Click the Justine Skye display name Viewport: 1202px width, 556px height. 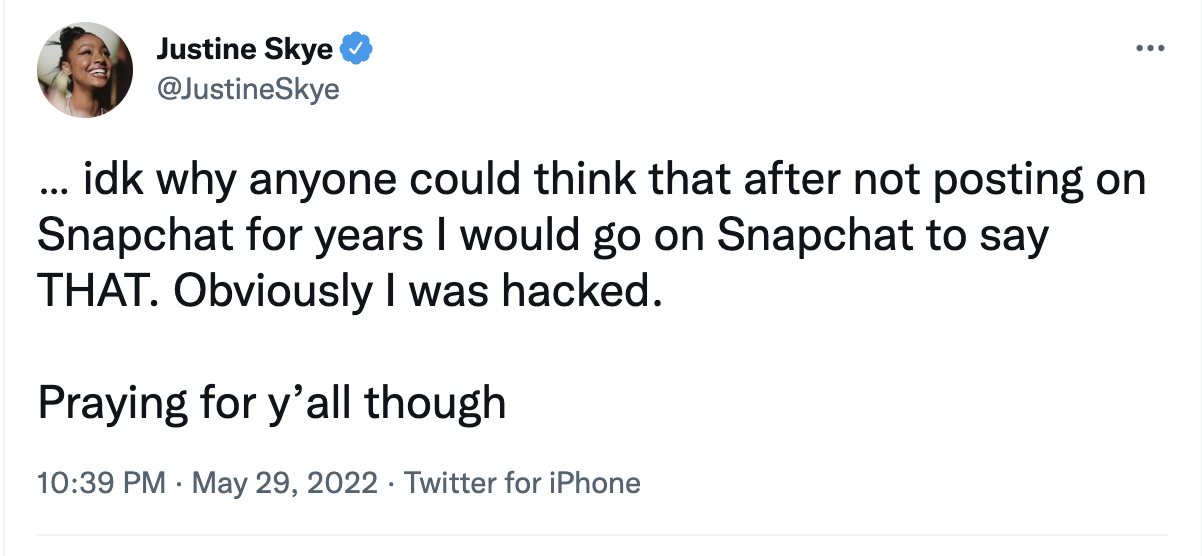tap(247, 48)
